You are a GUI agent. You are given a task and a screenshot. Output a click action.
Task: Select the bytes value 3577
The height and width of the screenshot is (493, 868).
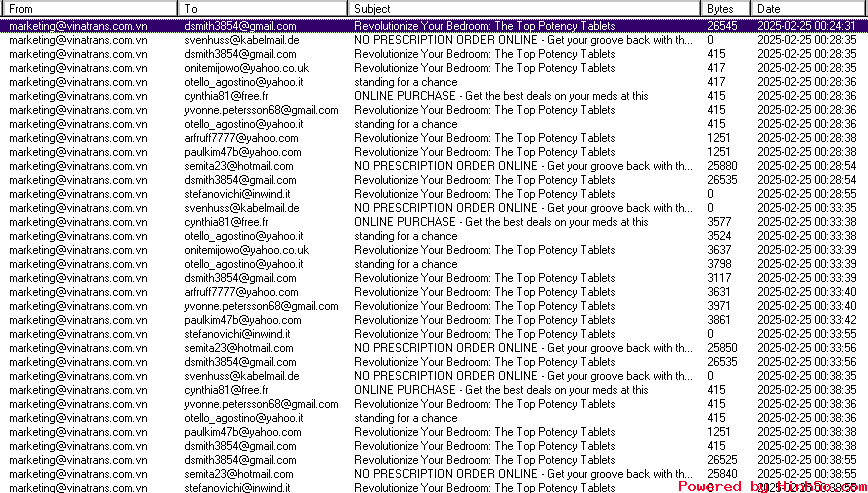click(720, 222)
